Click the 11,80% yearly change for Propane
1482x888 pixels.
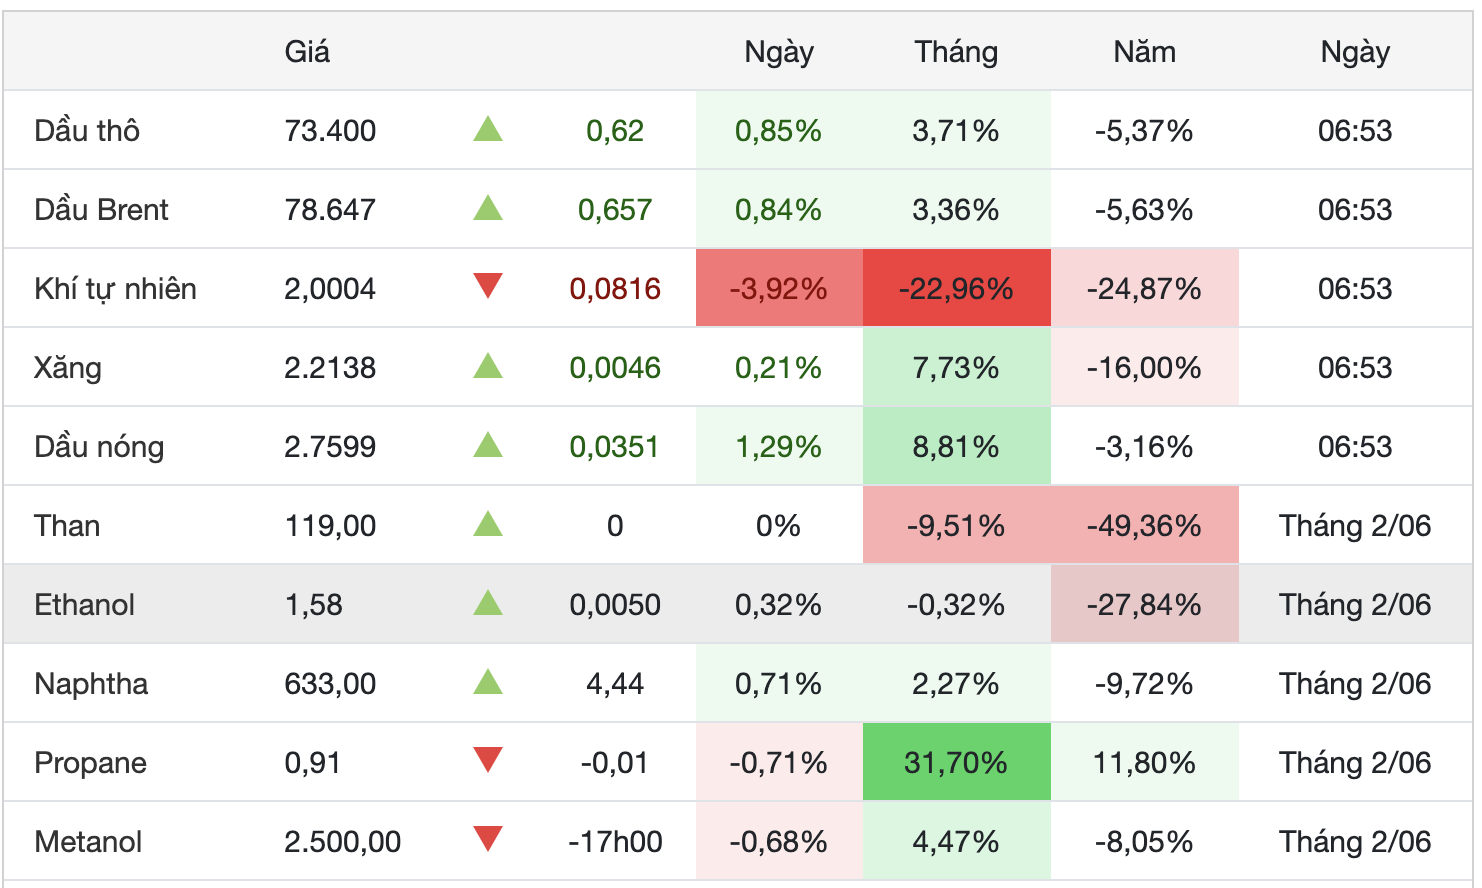pyautogui.click(x=1144, y=763)
